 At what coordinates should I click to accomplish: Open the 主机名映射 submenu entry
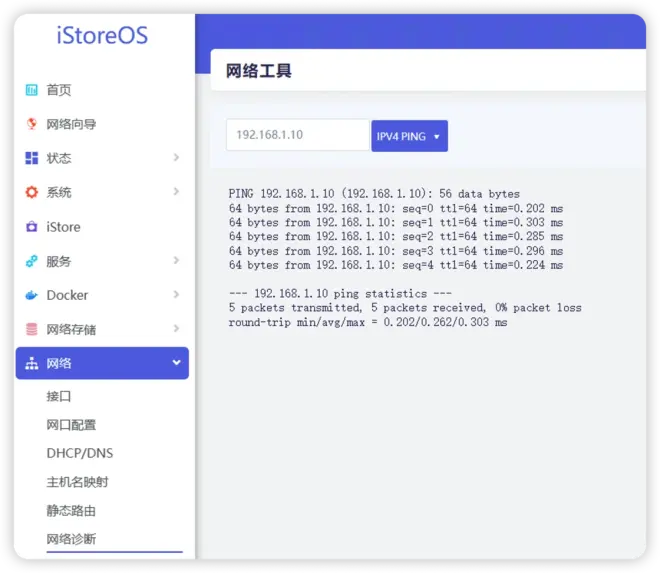point(77,482)
